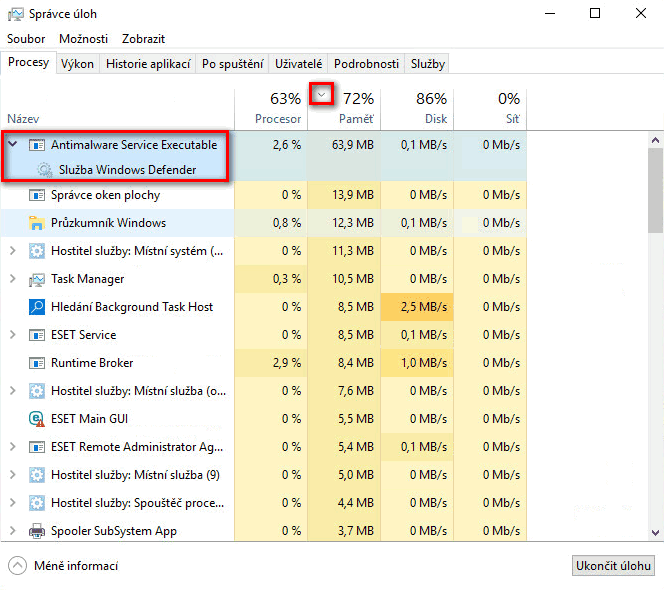Switch to the Po spuštění tab
This screenshot has width=664, height=590.
coord(232,64)
